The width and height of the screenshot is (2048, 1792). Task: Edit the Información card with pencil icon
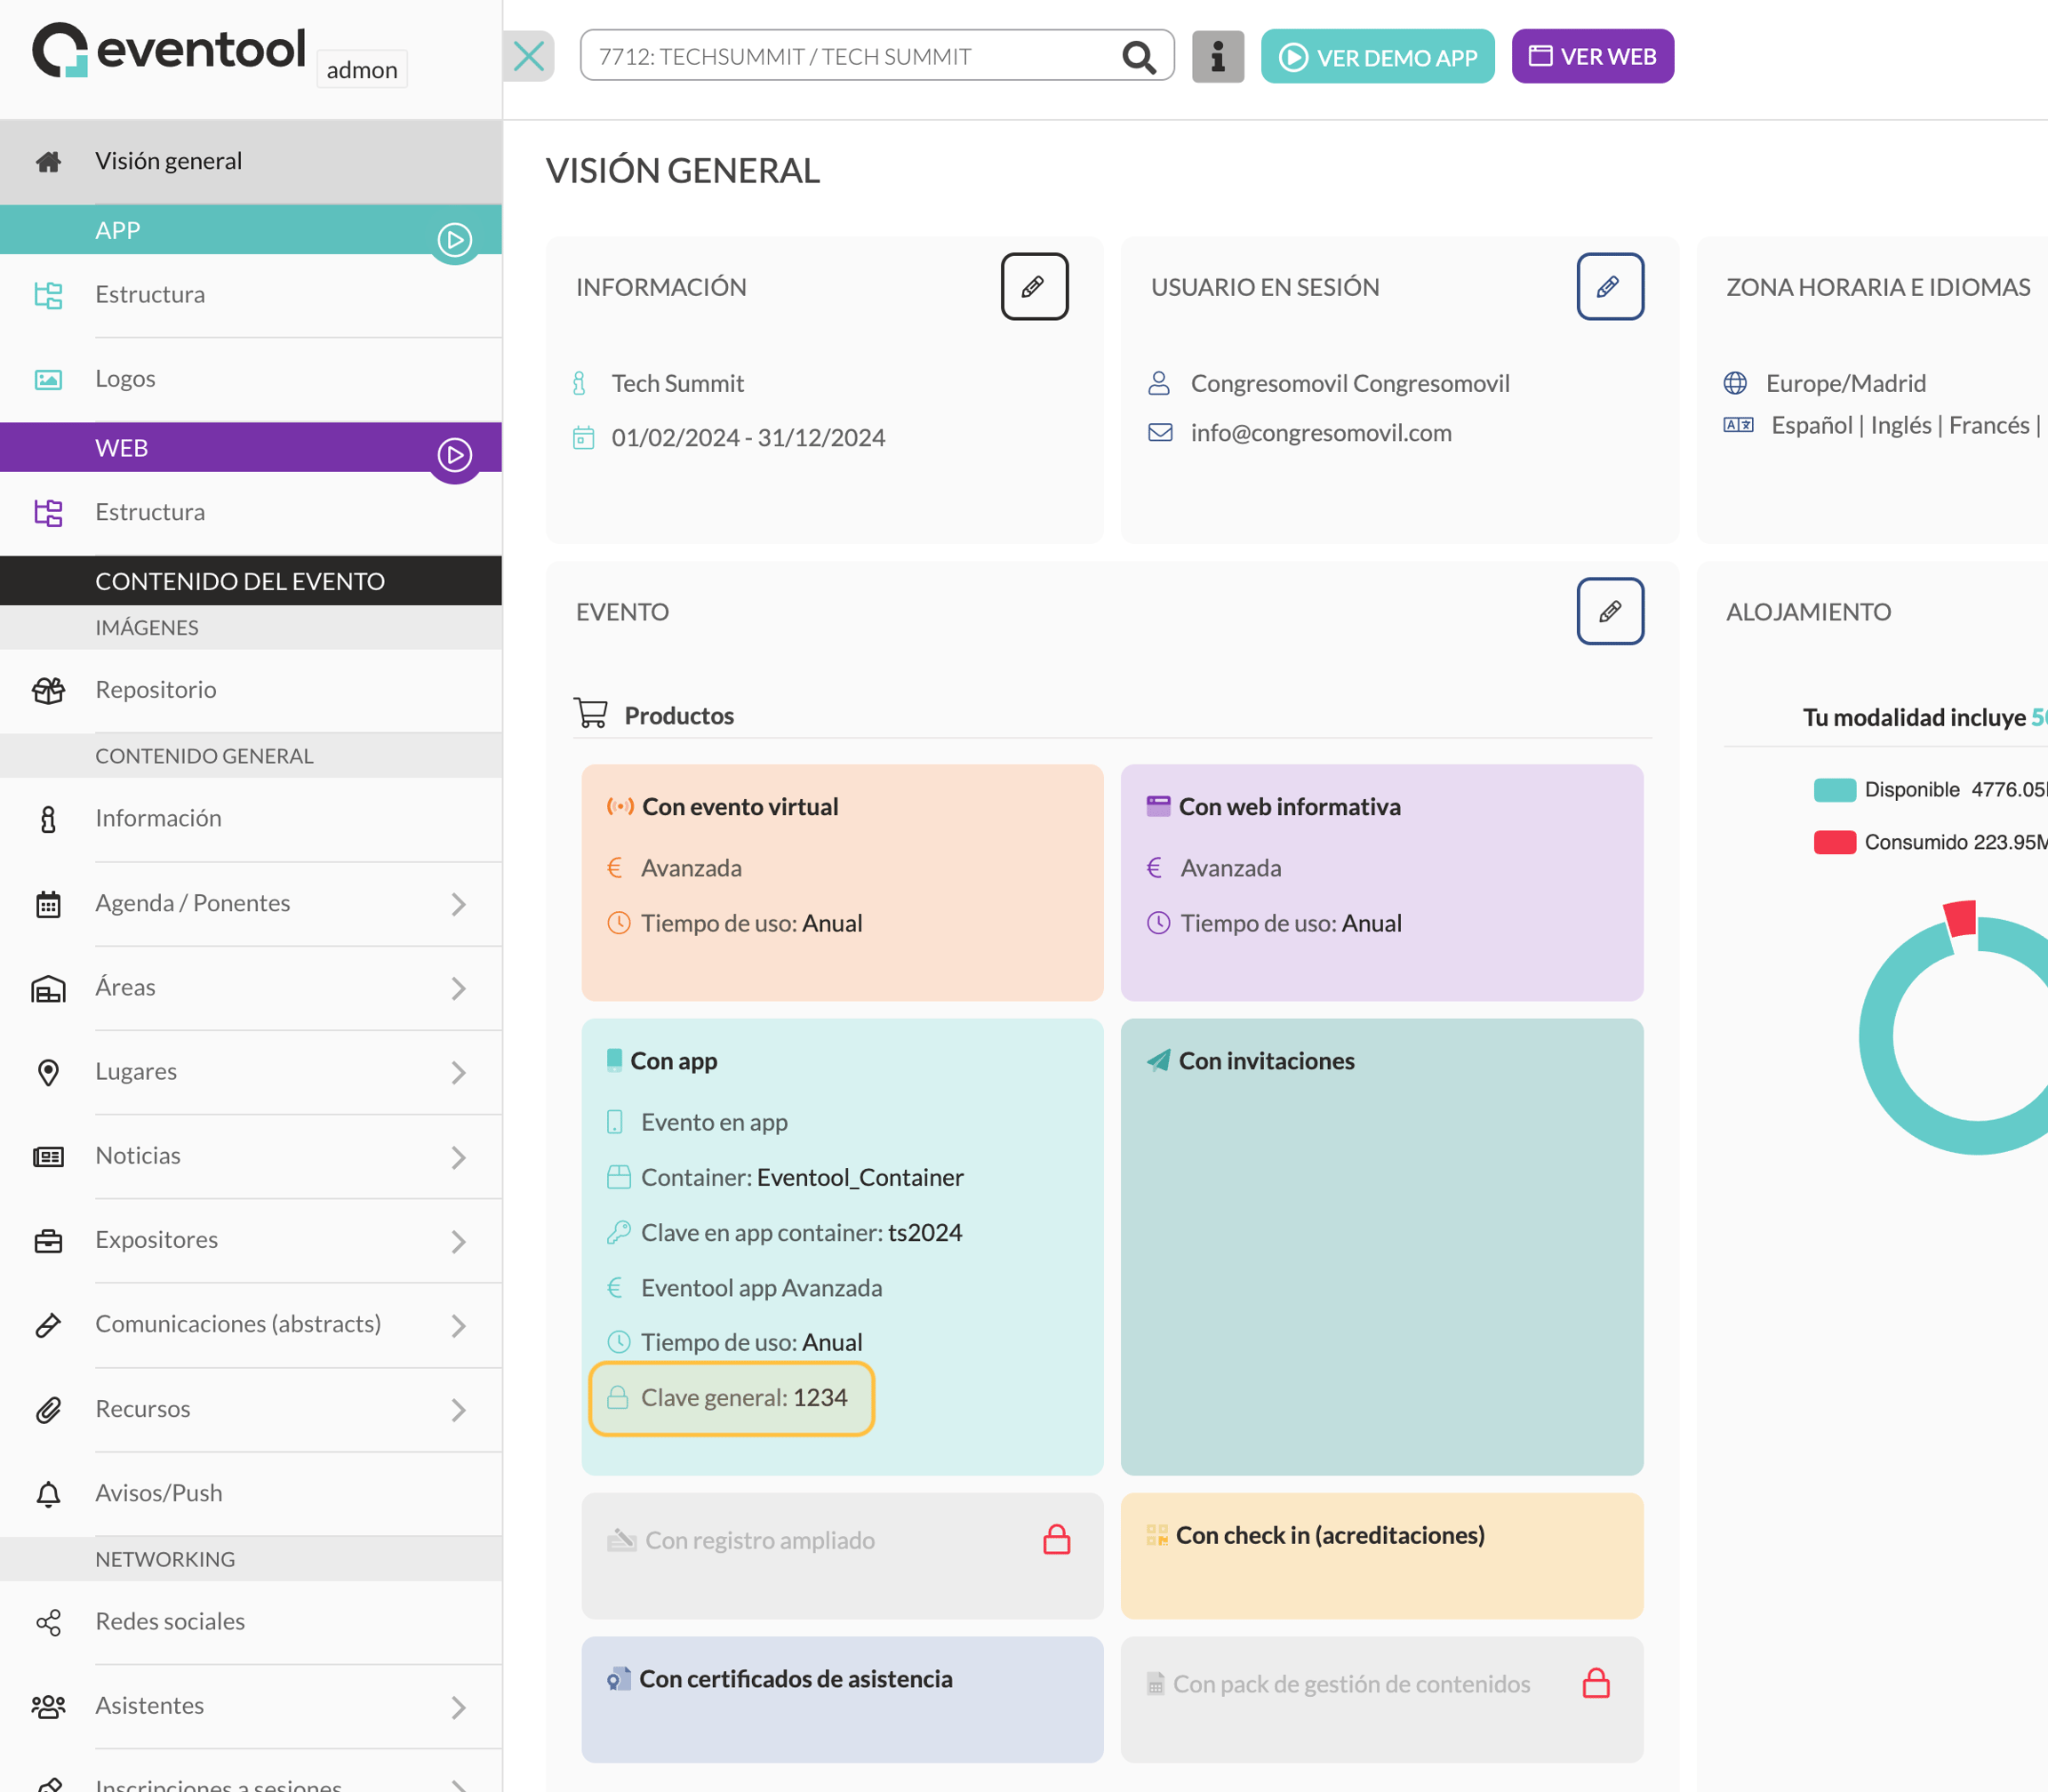tap(1034, 287)
